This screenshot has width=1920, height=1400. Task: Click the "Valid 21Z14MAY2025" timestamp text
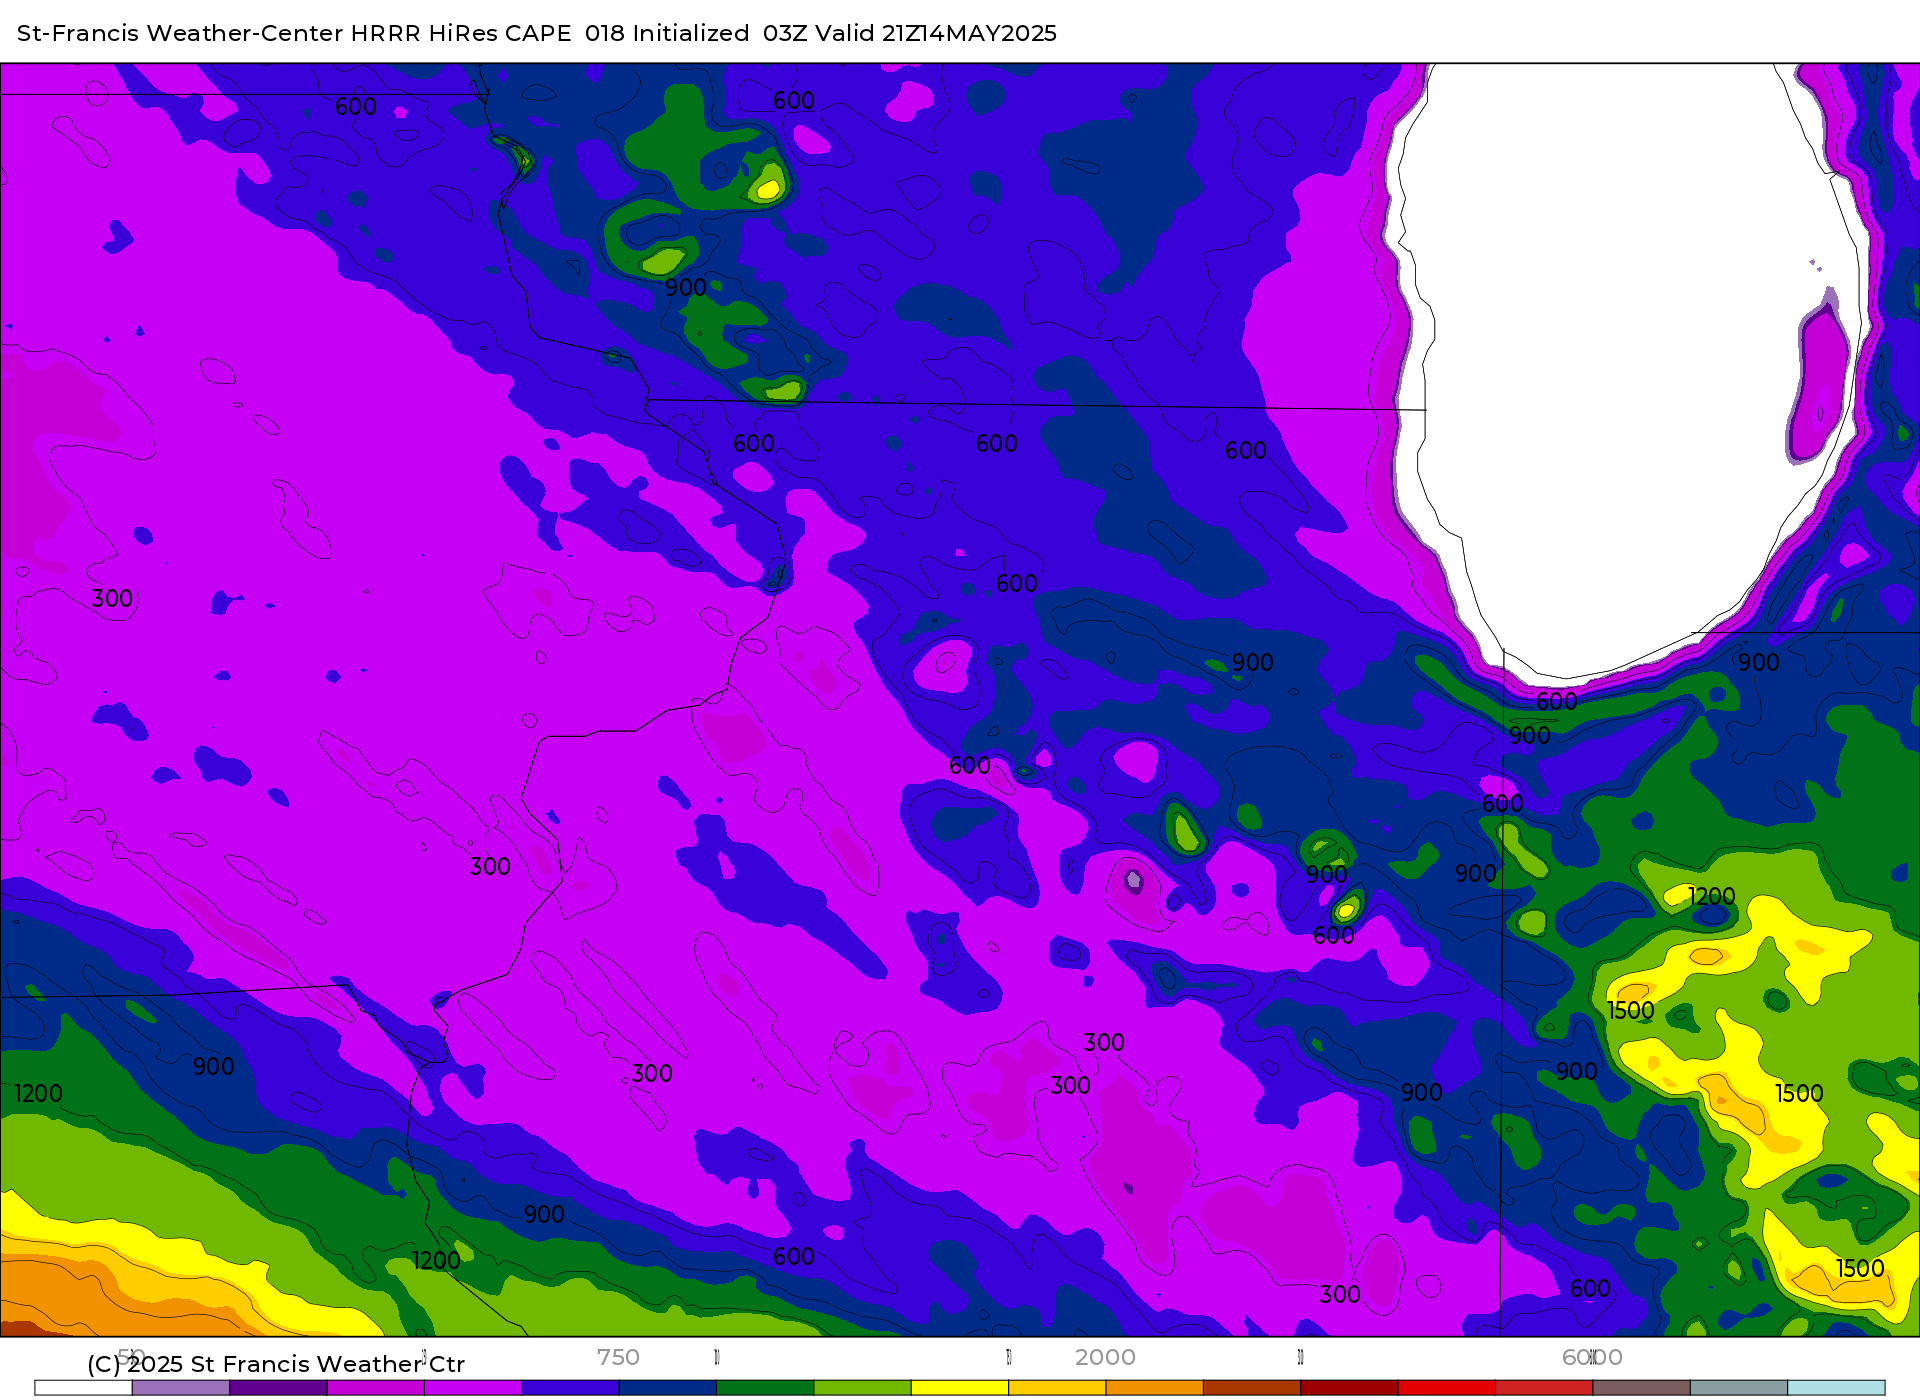(936, 33)
